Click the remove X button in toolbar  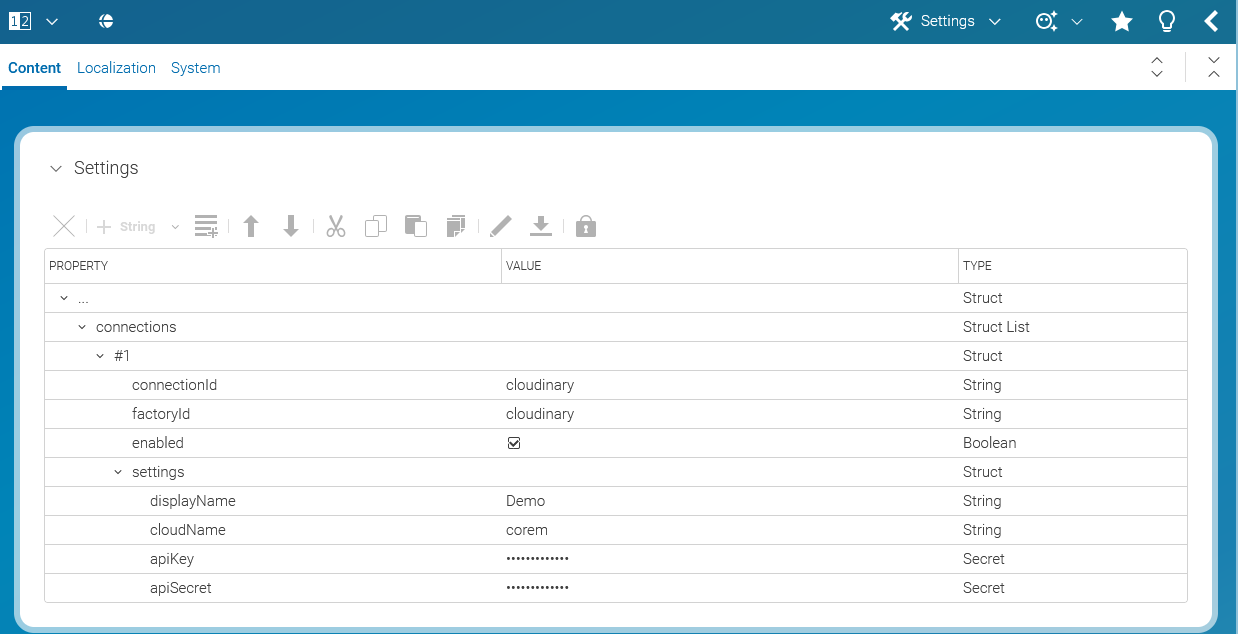[64, 227]
